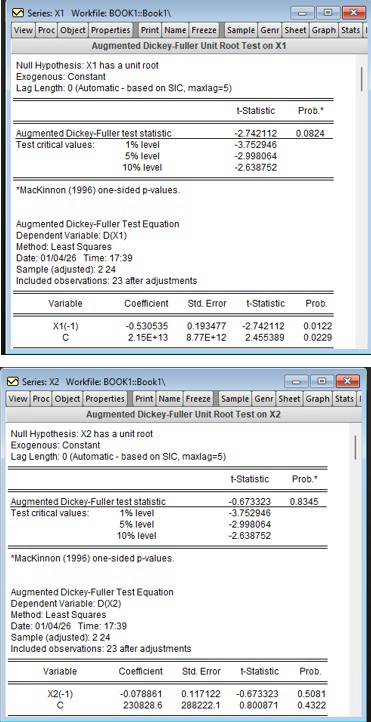Viewport: 371px width, 722px height.
Task: Click 'Null Hypothesis: X1 has a unit root' line
Action: (x=87, y=66)
